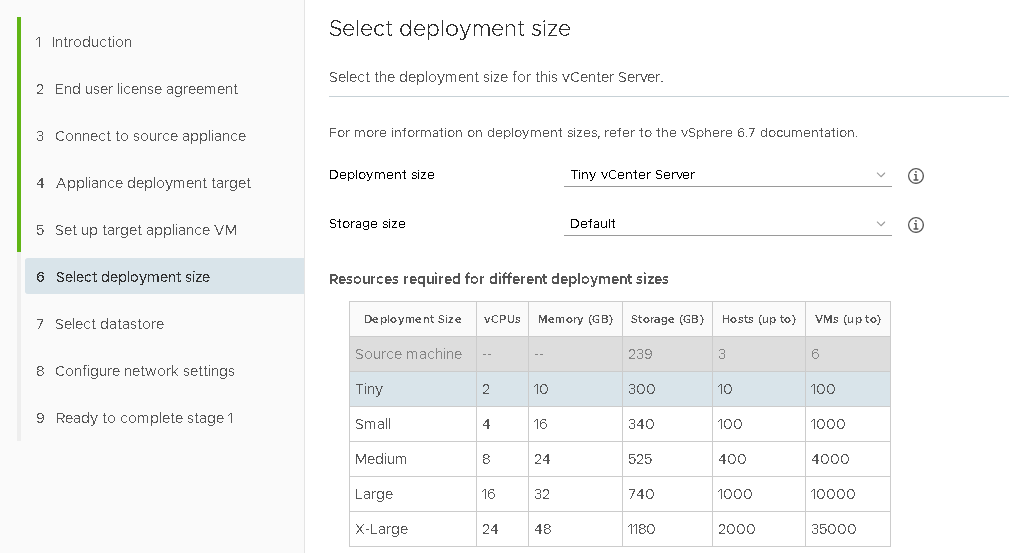Image resolution: width=1018 pixels, height=553 pixels.
Task: Click step 6 Select deployment size
Action: pyautogui.click(x=132, y=277)
